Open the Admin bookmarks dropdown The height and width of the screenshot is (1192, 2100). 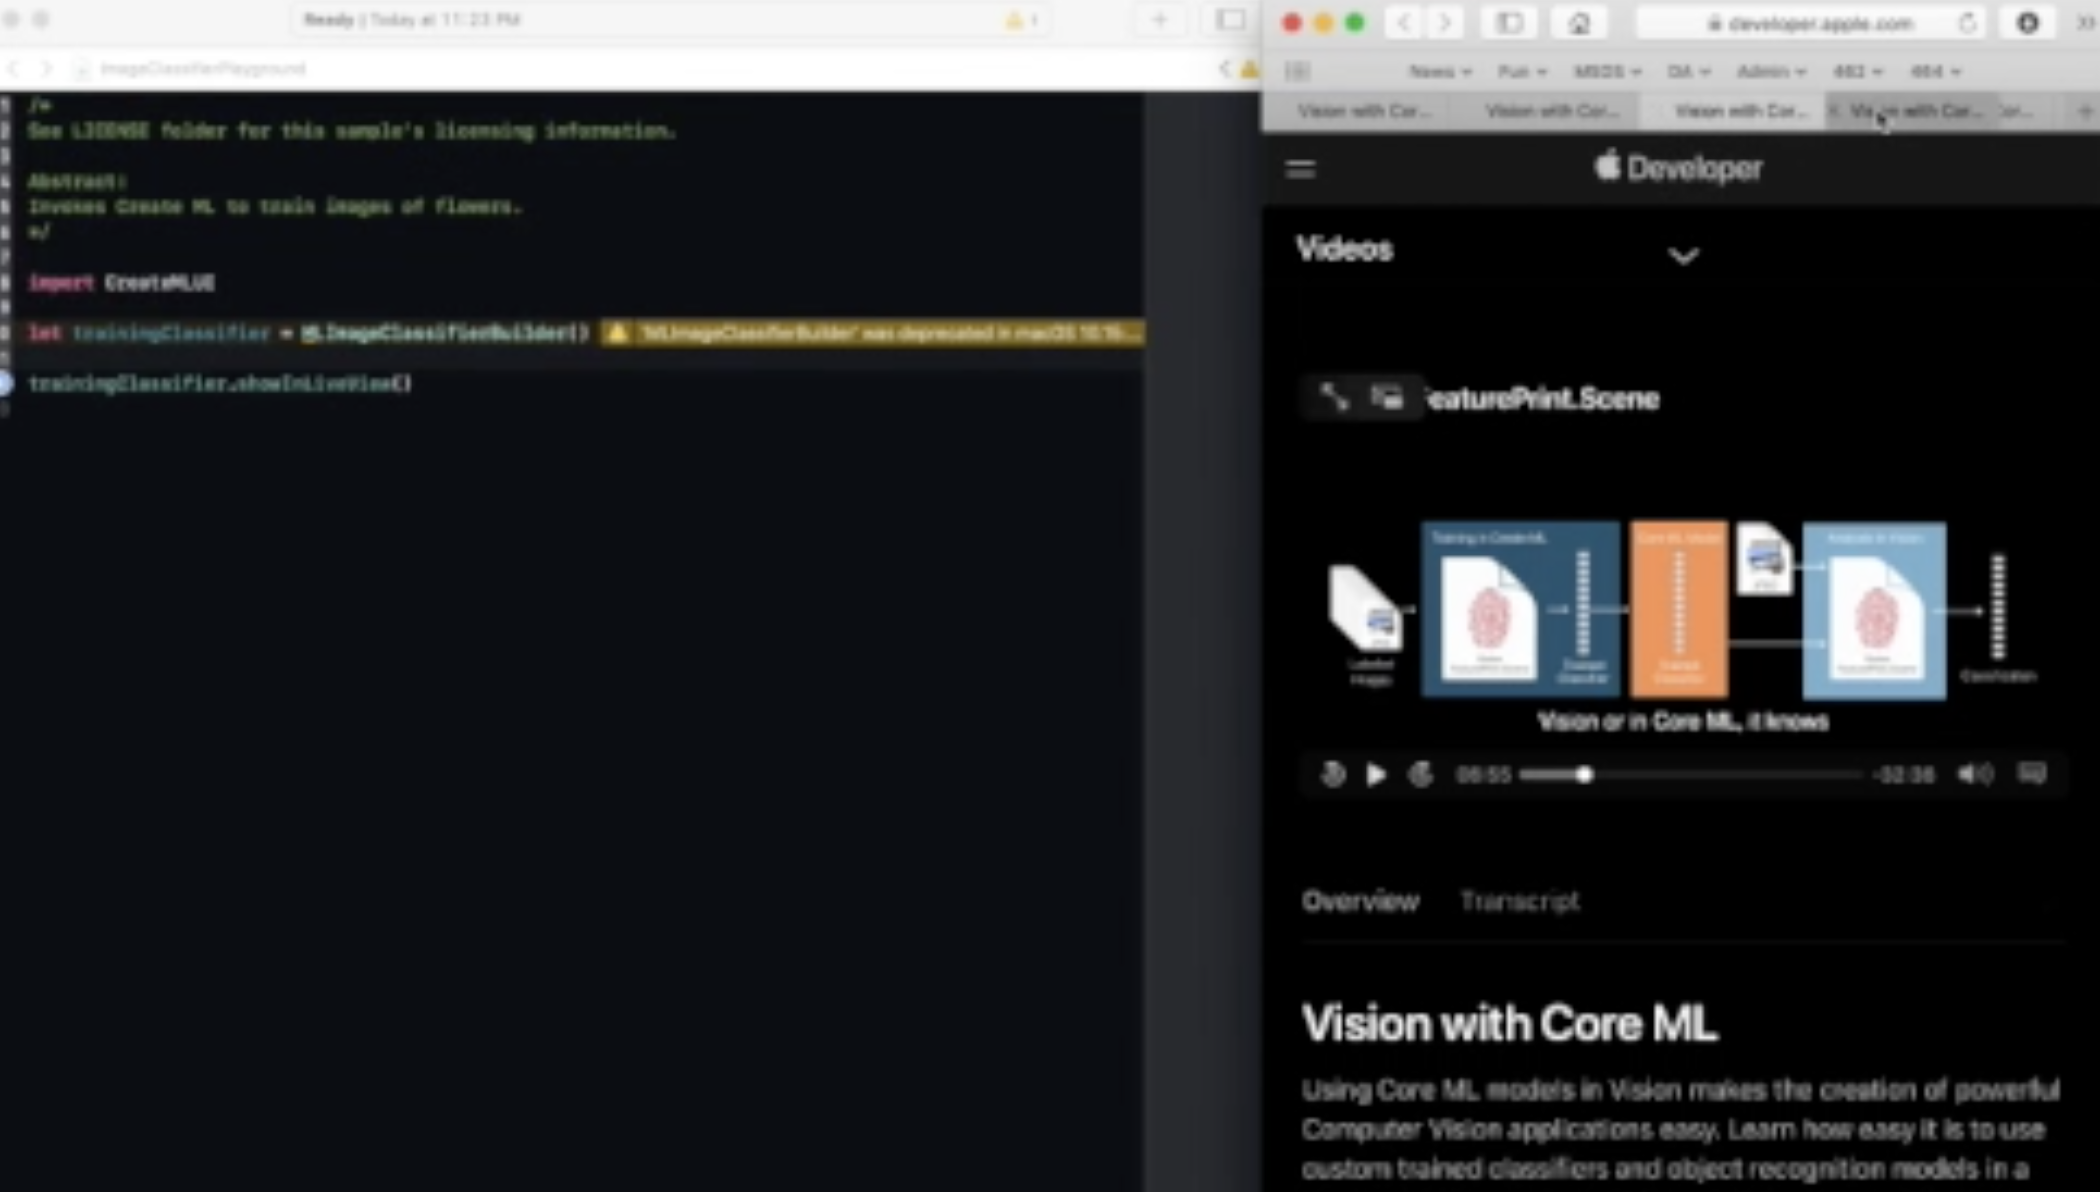point(1771,71)
